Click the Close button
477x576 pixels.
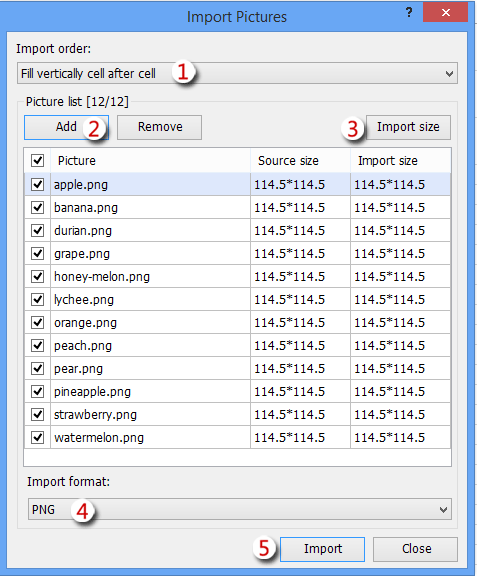(x=416, y=549)
